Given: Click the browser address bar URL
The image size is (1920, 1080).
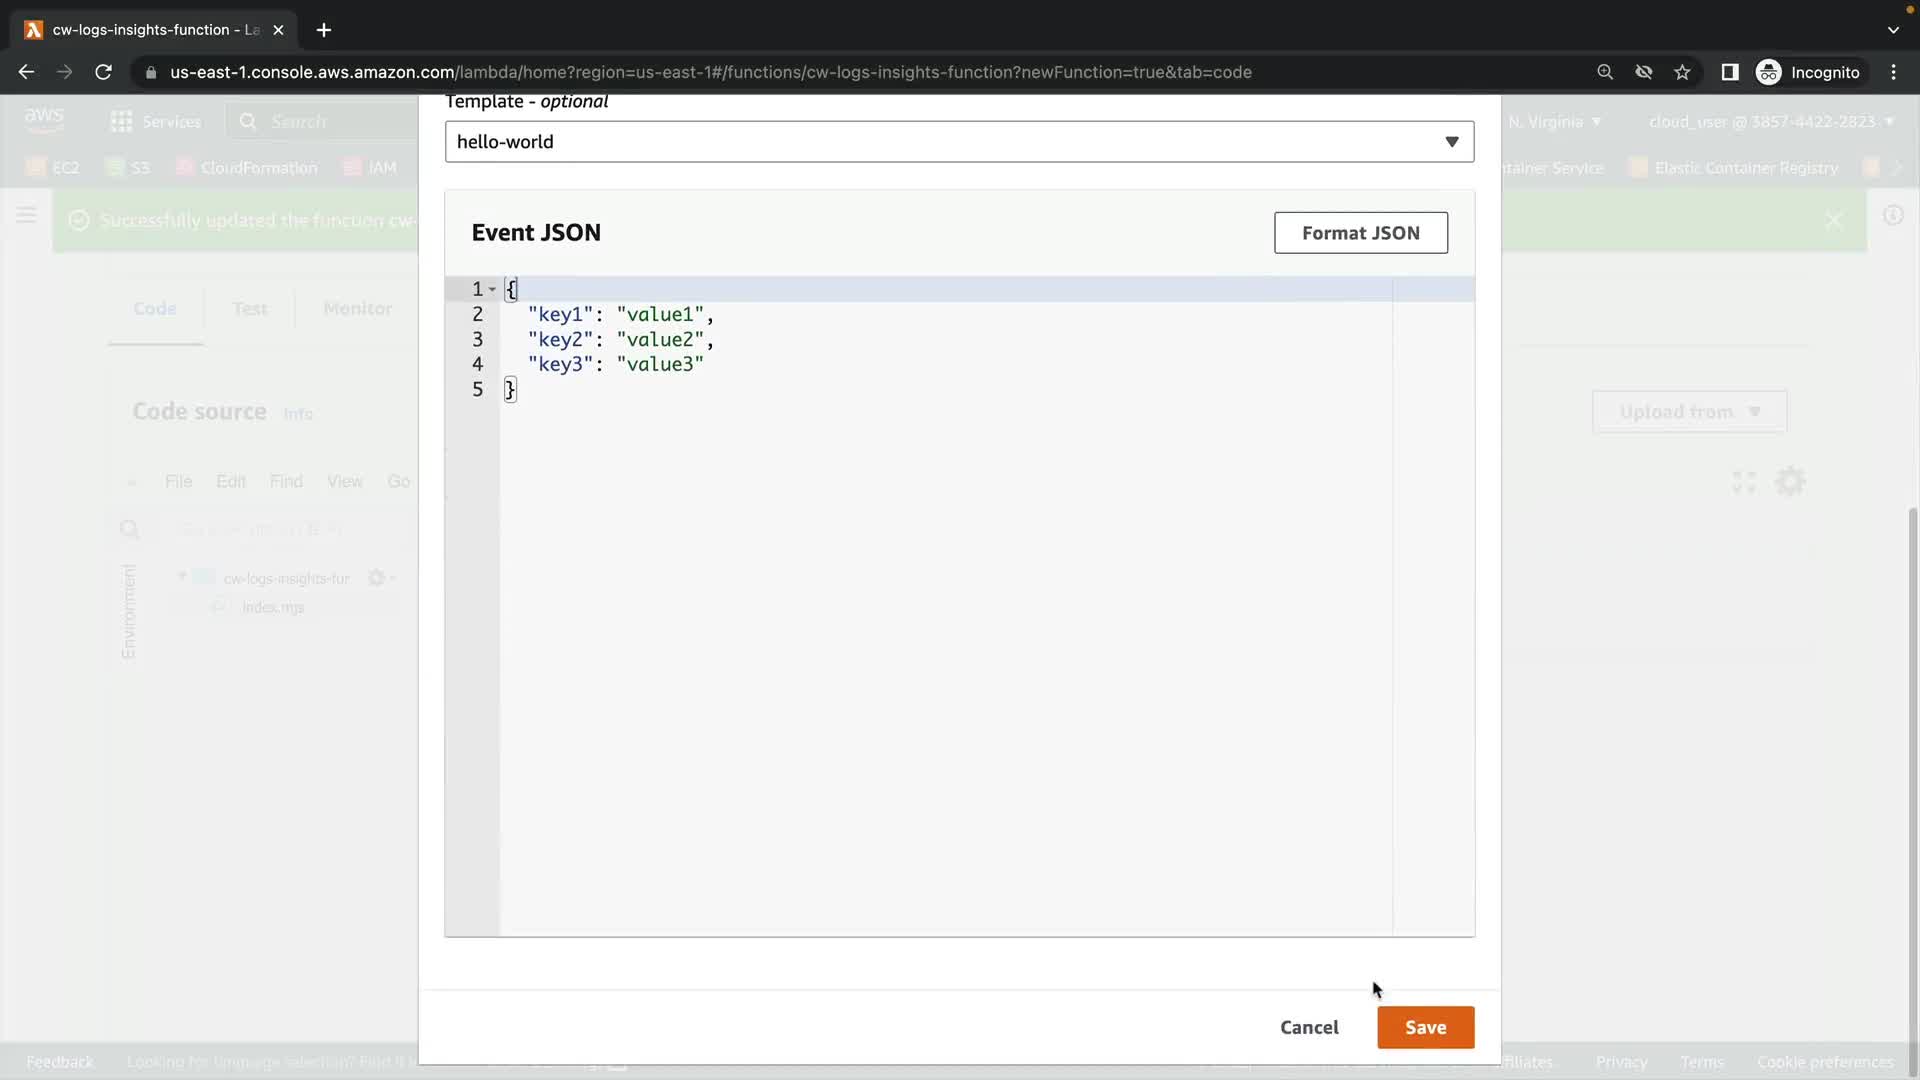Looking at the screenshot, I should [710, 72].
